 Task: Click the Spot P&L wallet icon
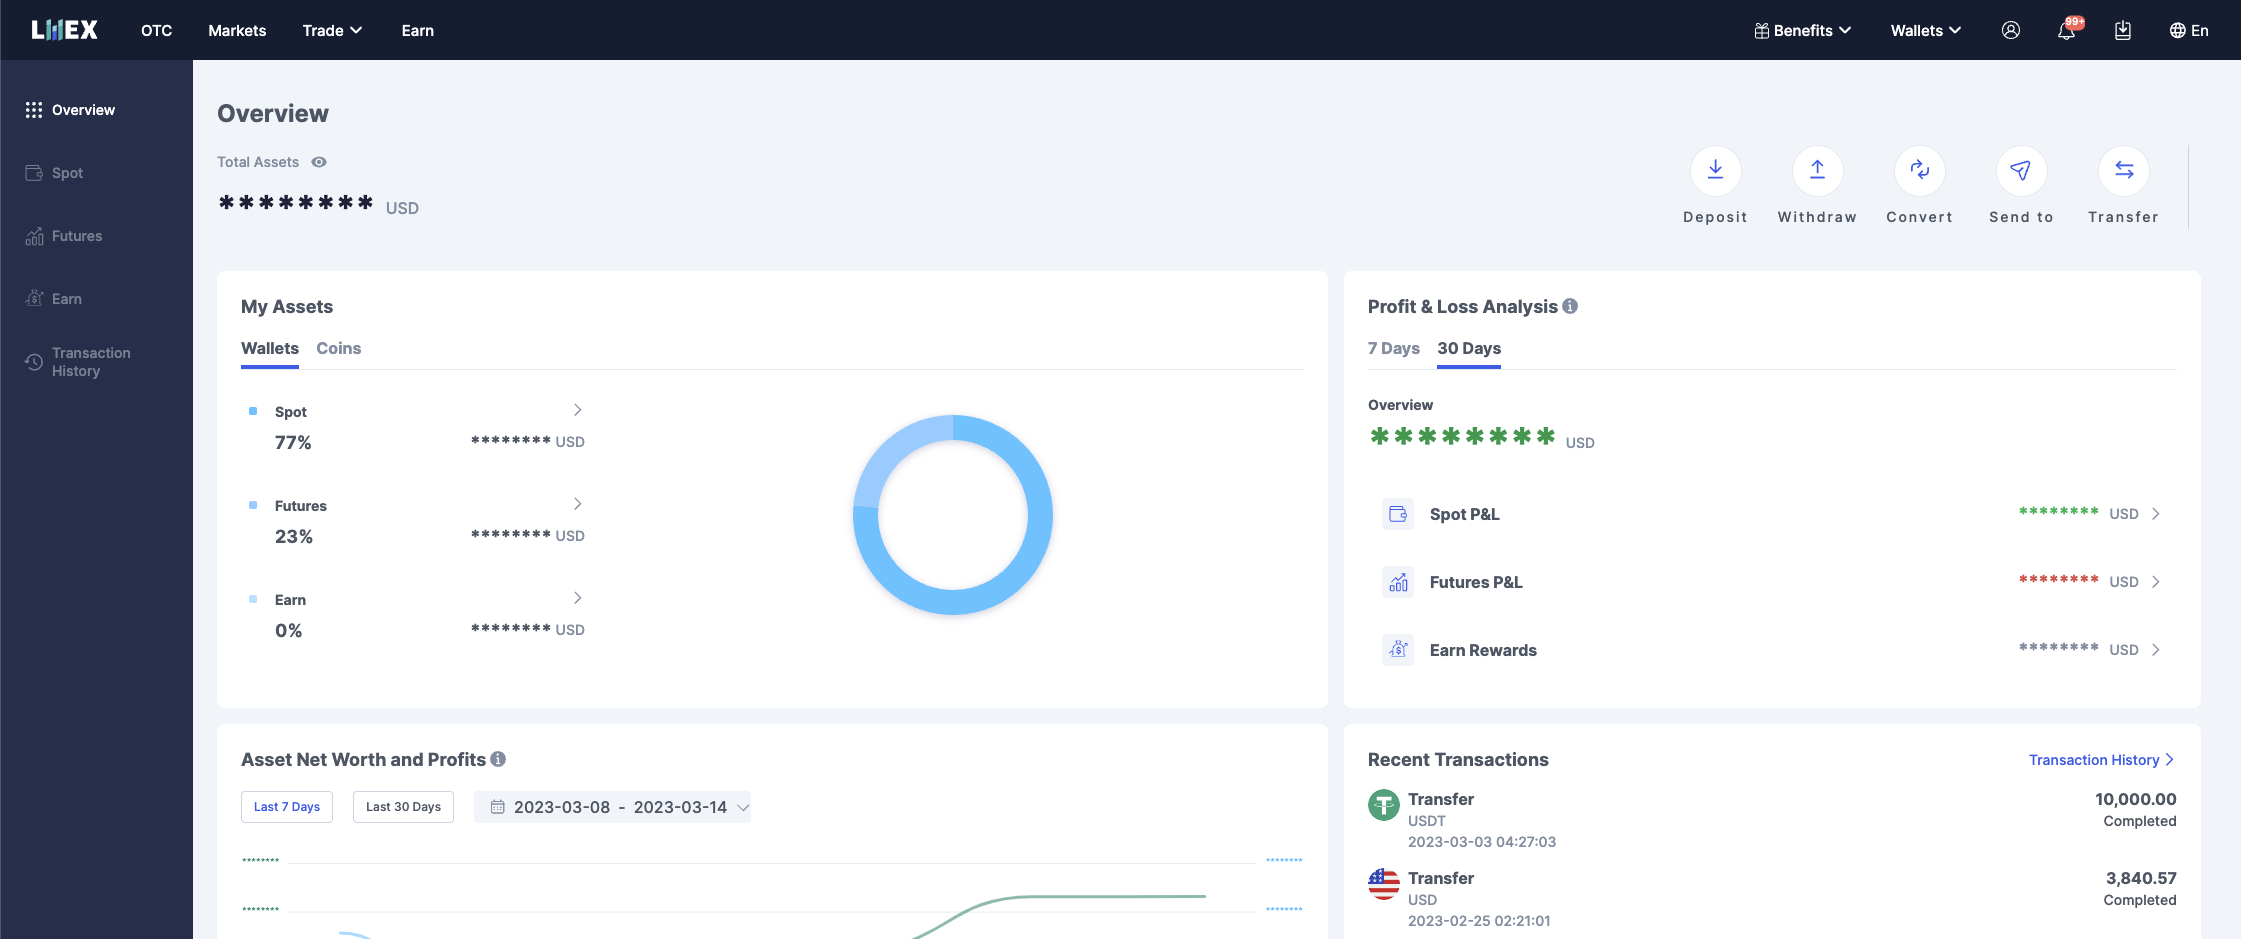tap(1398, 514)
